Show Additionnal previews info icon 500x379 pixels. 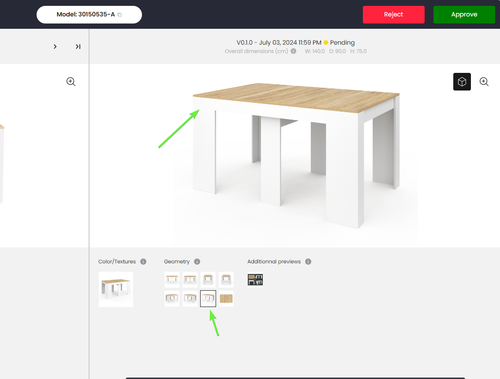(x=308, y=262)
